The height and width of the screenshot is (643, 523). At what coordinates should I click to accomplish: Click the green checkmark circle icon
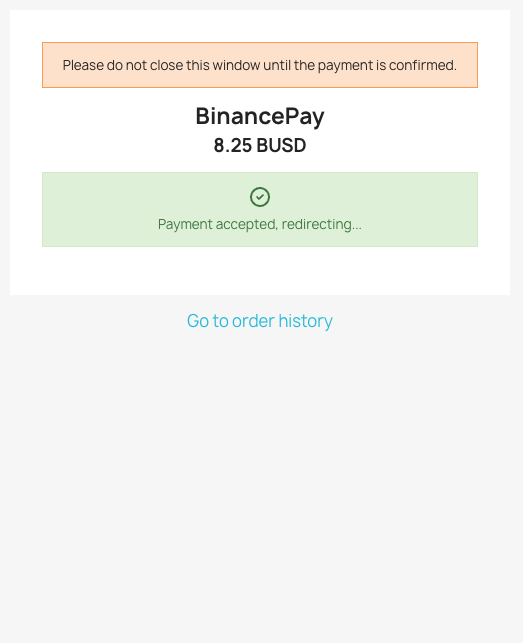pyautogui.click(x=260, y=197)
